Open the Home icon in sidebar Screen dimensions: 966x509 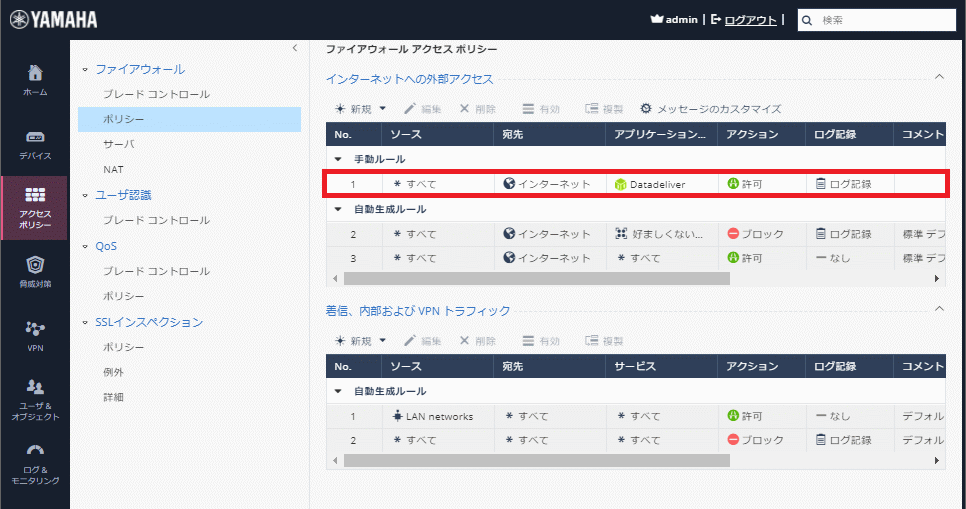point(35,80)
